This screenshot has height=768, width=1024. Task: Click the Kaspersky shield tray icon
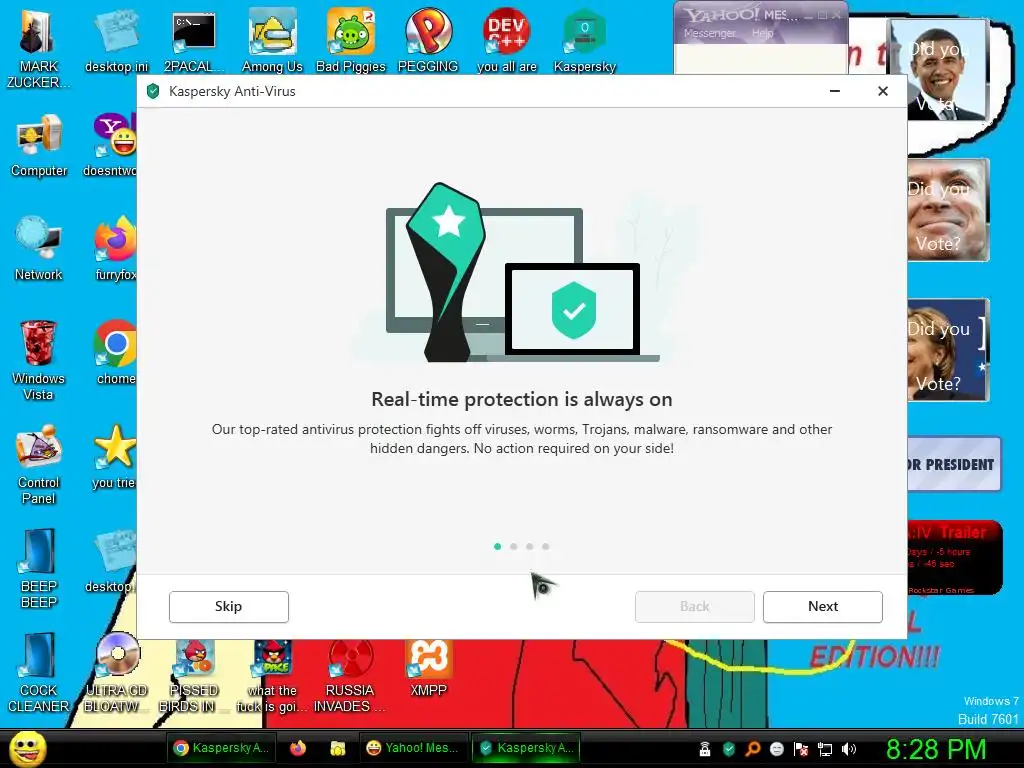729,749
